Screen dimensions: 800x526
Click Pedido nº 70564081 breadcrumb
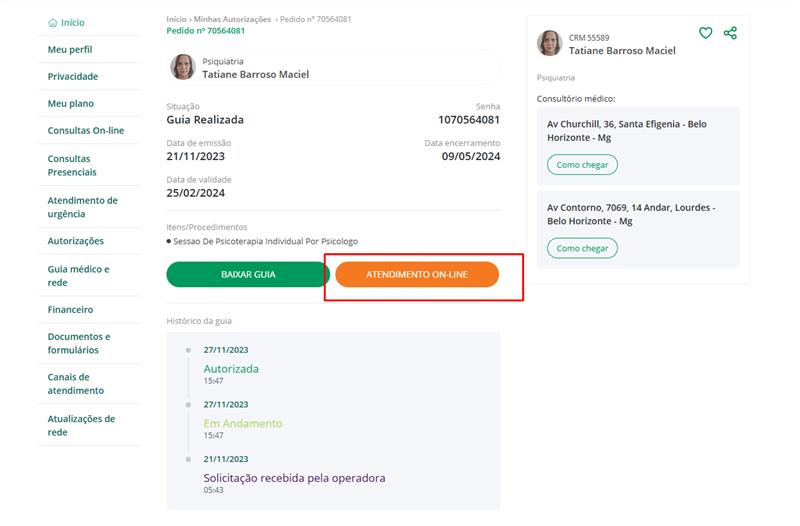(x=315, y=19)
